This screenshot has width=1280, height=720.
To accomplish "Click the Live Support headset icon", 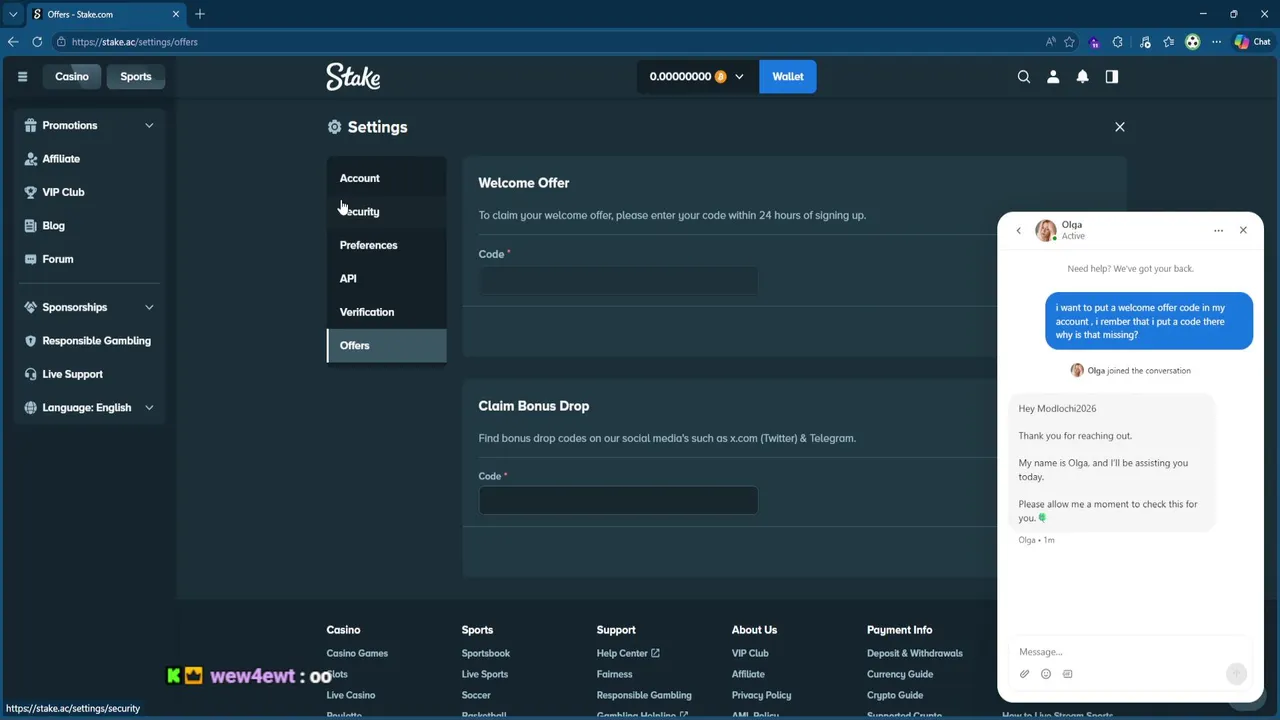I will (30, 374).
